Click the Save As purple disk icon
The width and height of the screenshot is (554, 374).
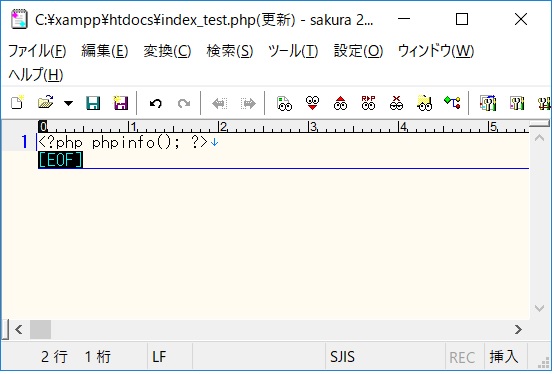click(x=120, y=103)
